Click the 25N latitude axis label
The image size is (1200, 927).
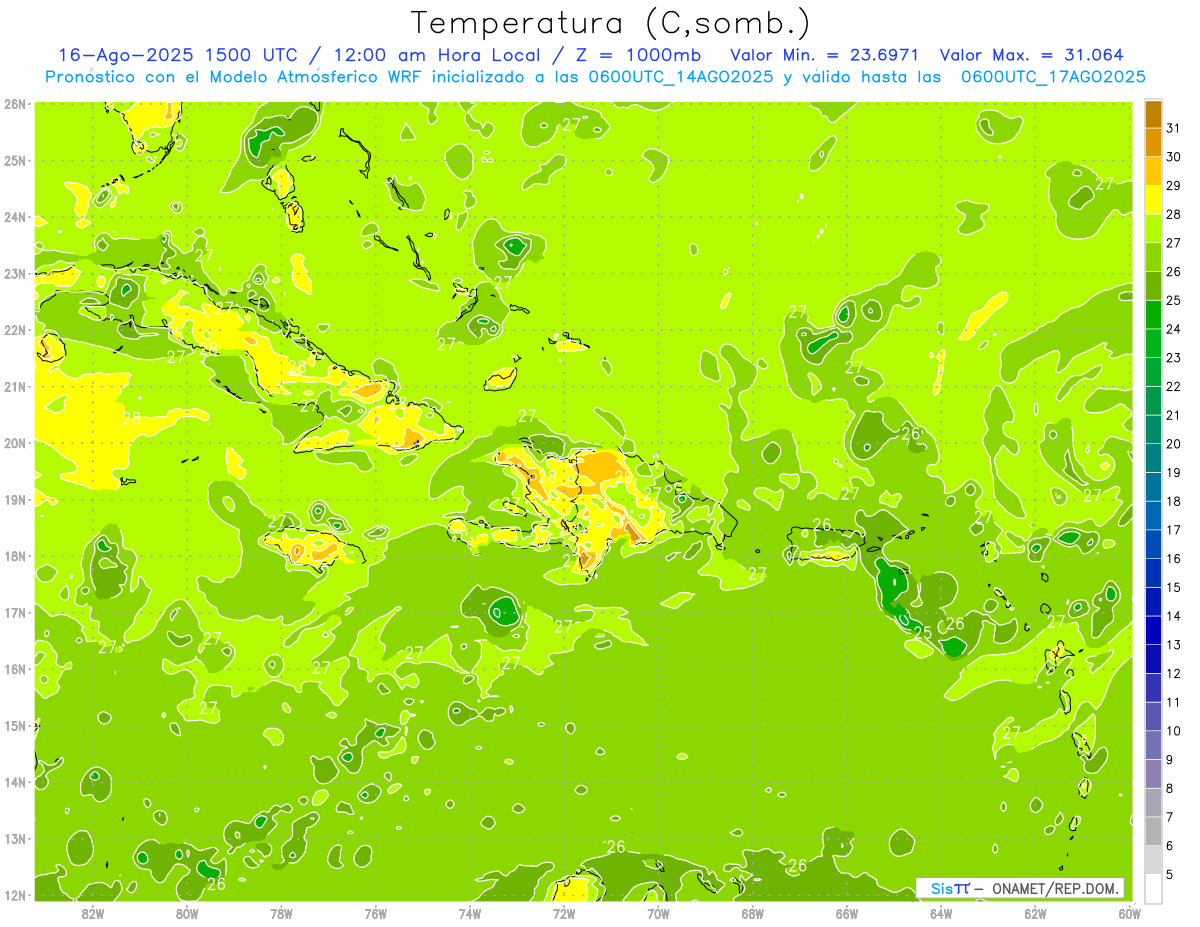15,161
